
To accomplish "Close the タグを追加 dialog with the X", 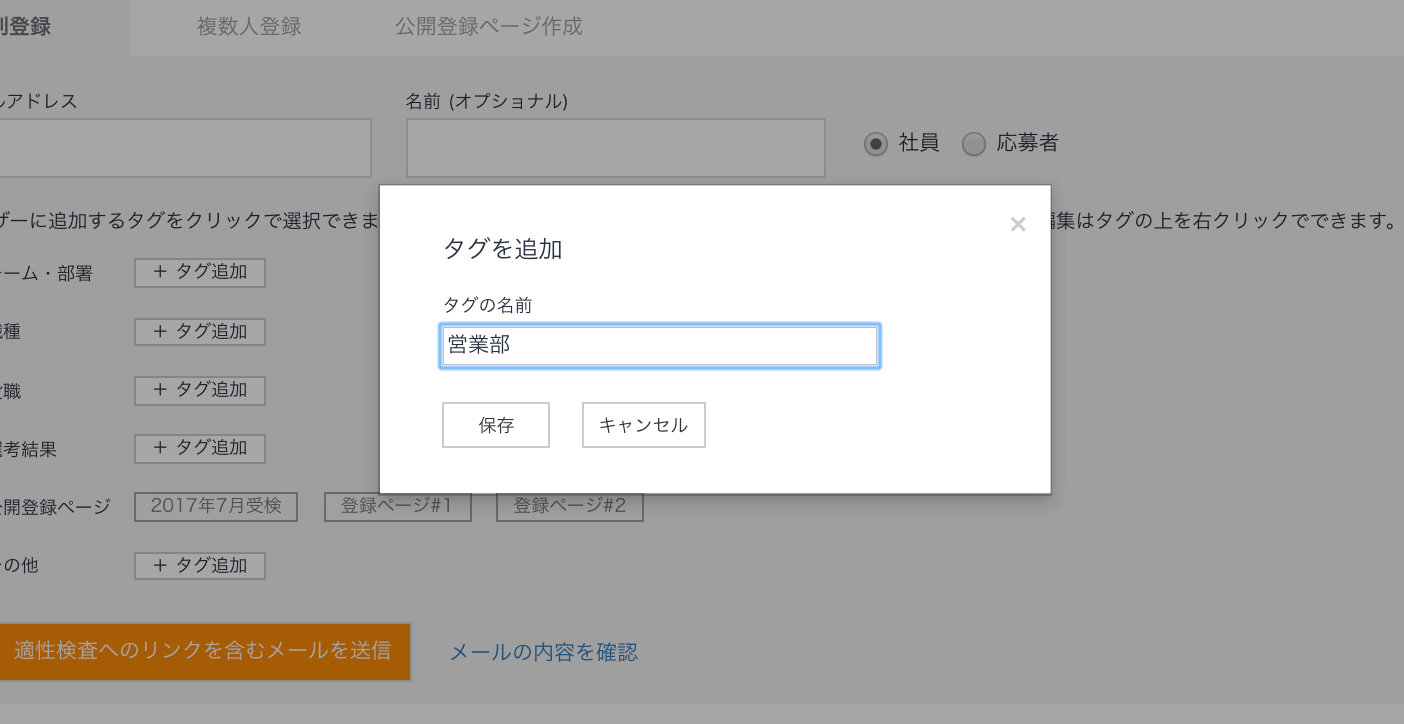I will (1018, 224).
